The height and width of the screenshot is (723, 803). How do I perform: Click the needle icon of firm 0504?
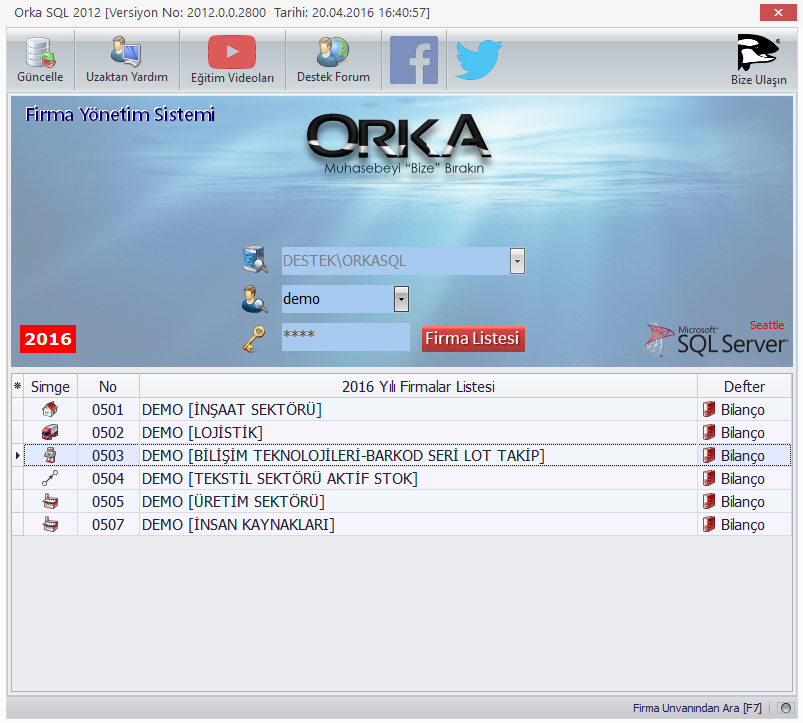pos(50,478)
